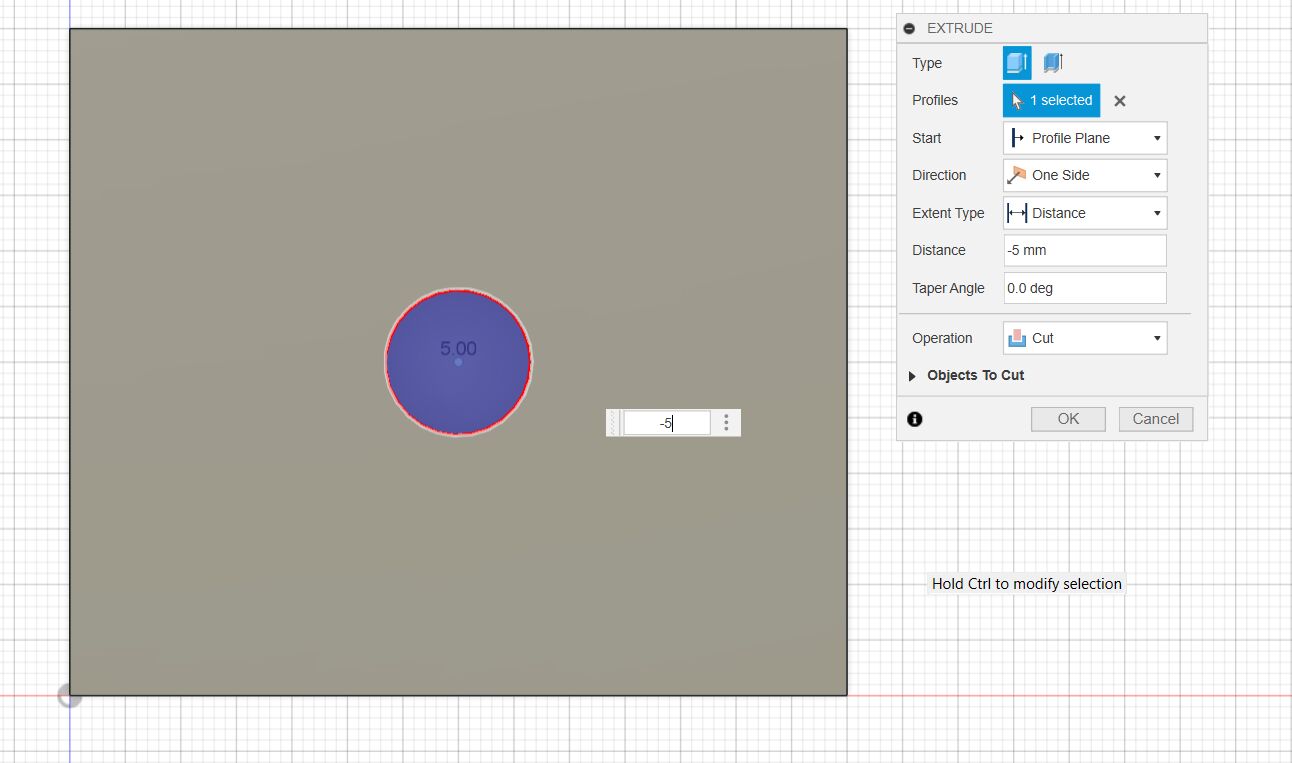Select the Thin Extrude type icon

[1052, 63]
